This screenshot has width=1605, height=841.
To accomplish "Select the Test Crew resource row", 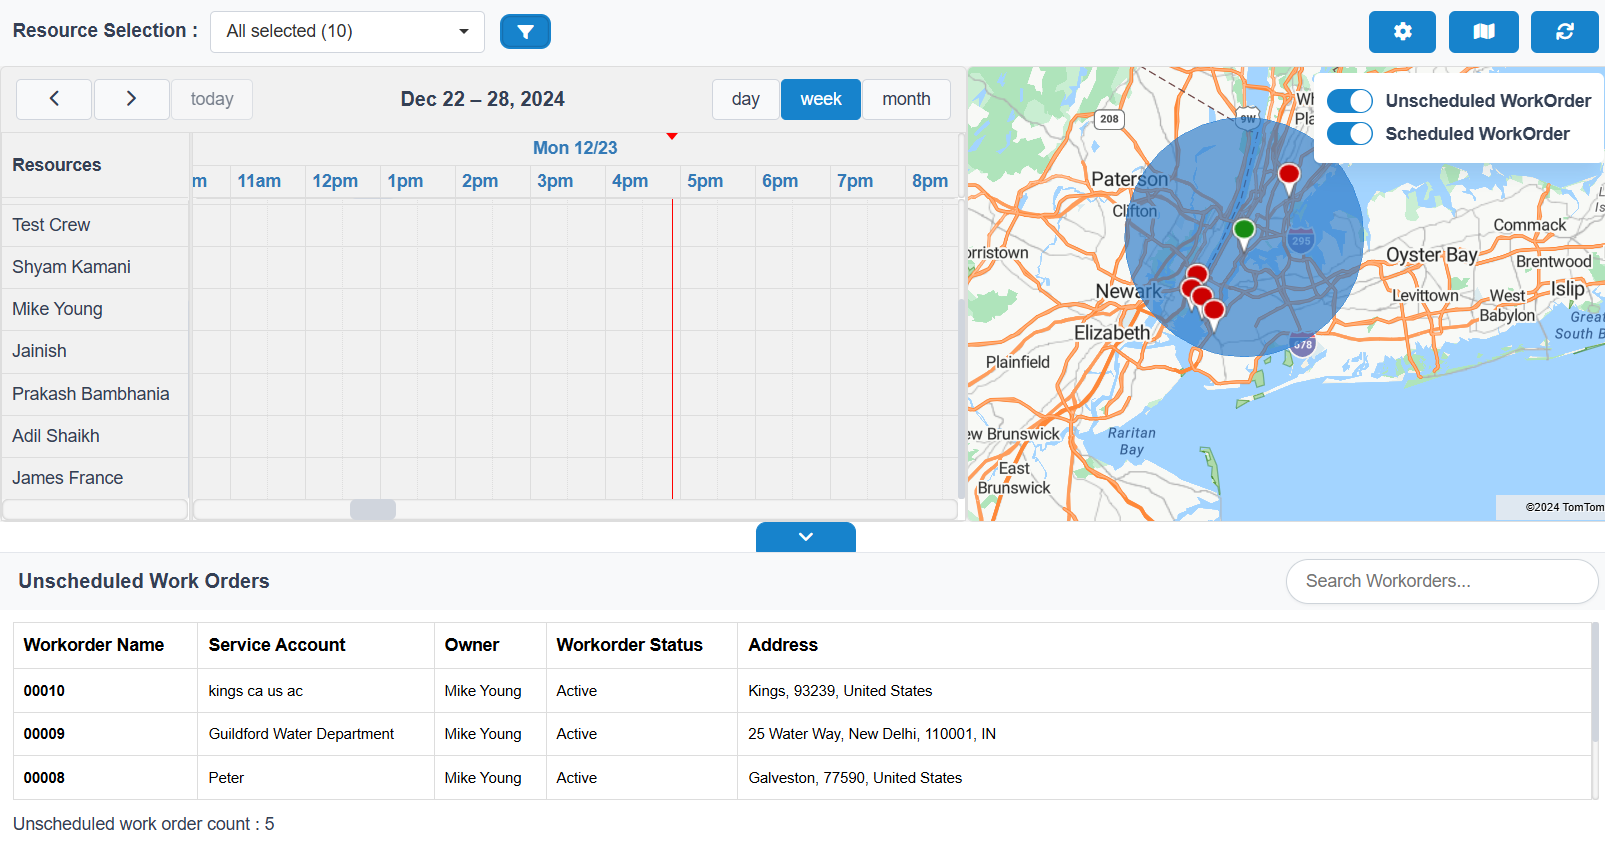I will [x=95, y=225].
